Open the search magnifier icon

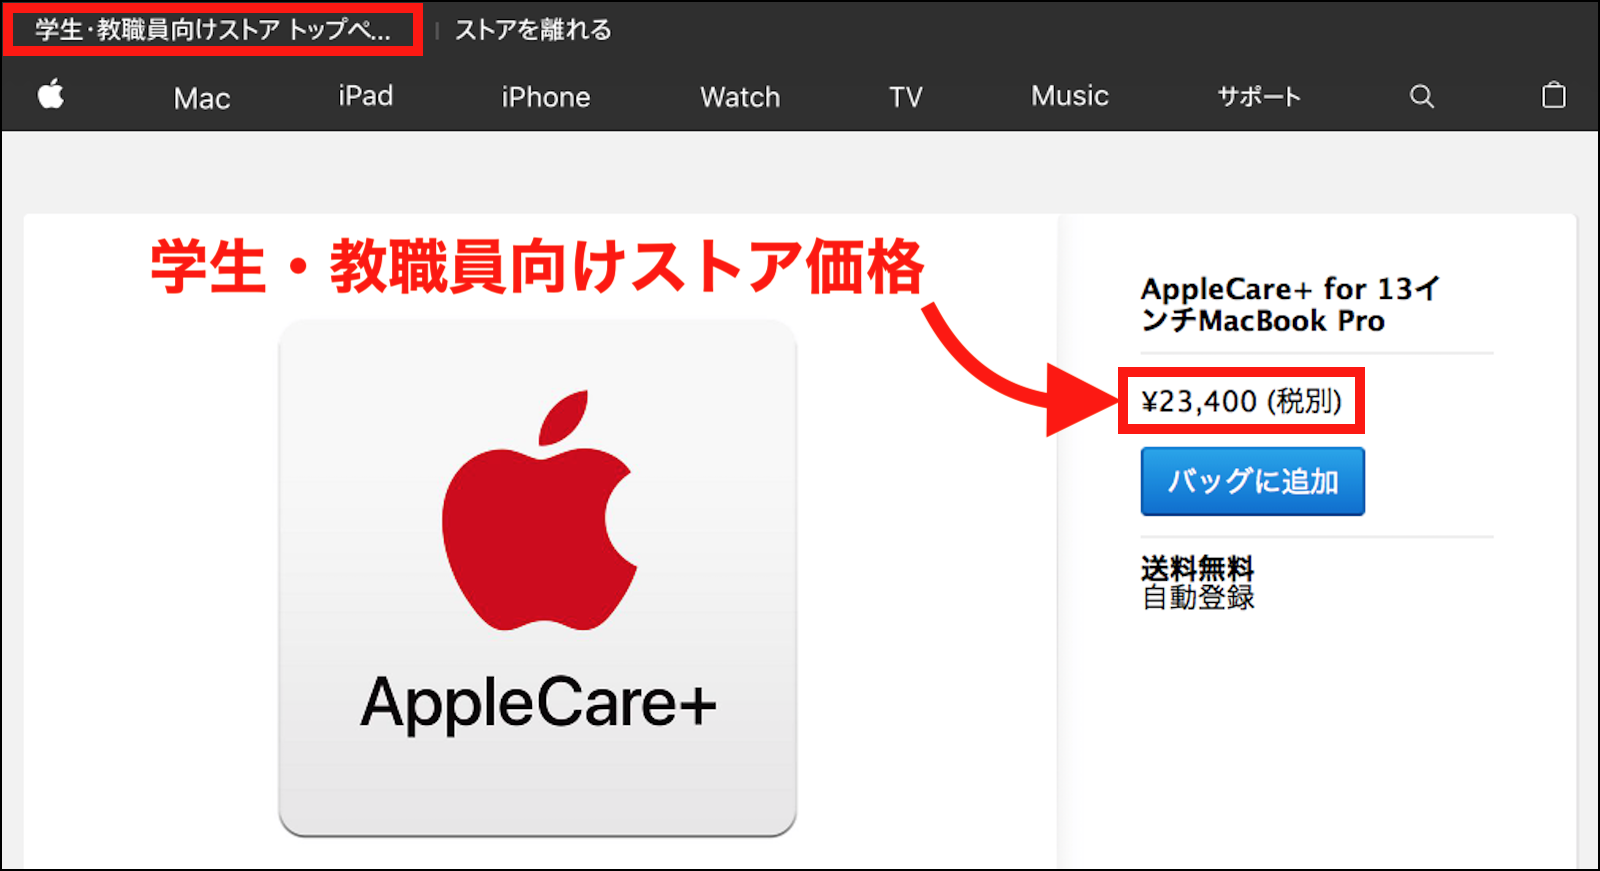coord(1422,96)
